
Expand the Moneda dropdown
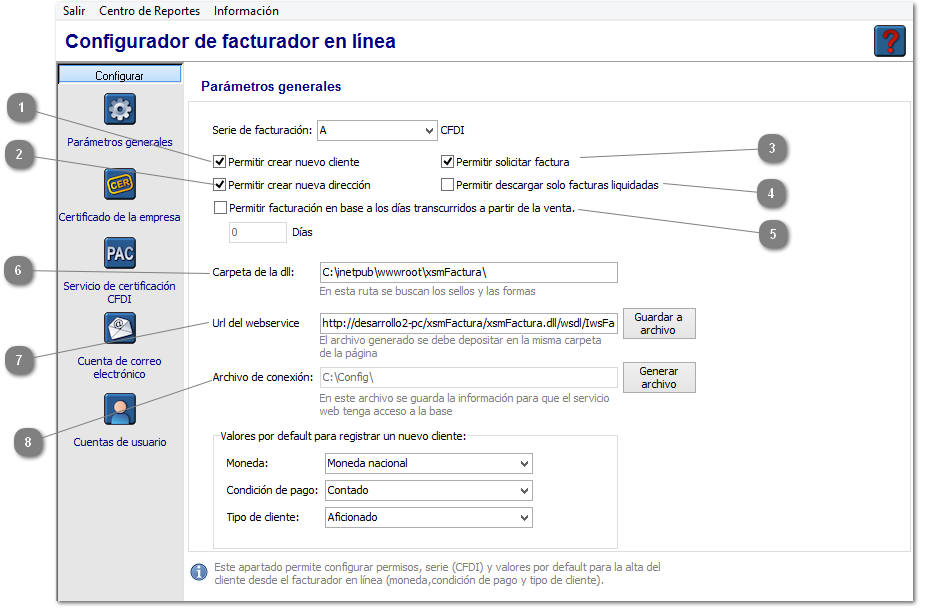tap(429, 463)
